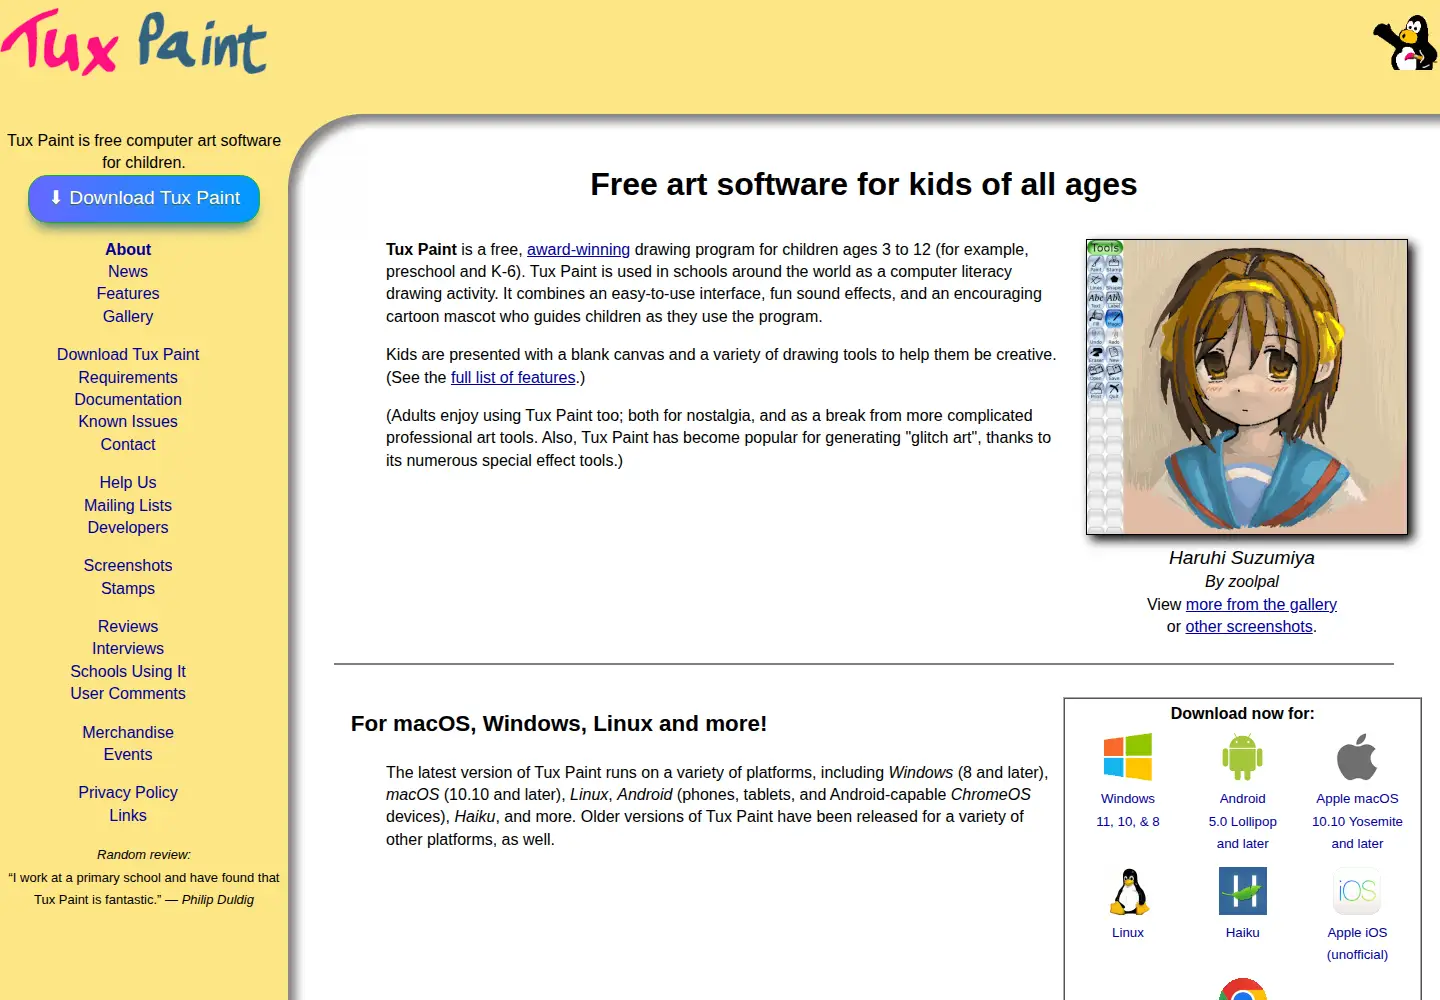
Task: Click the Apple macOS 10.10 Yosemite link
Action: click(x=1357, y=821)
